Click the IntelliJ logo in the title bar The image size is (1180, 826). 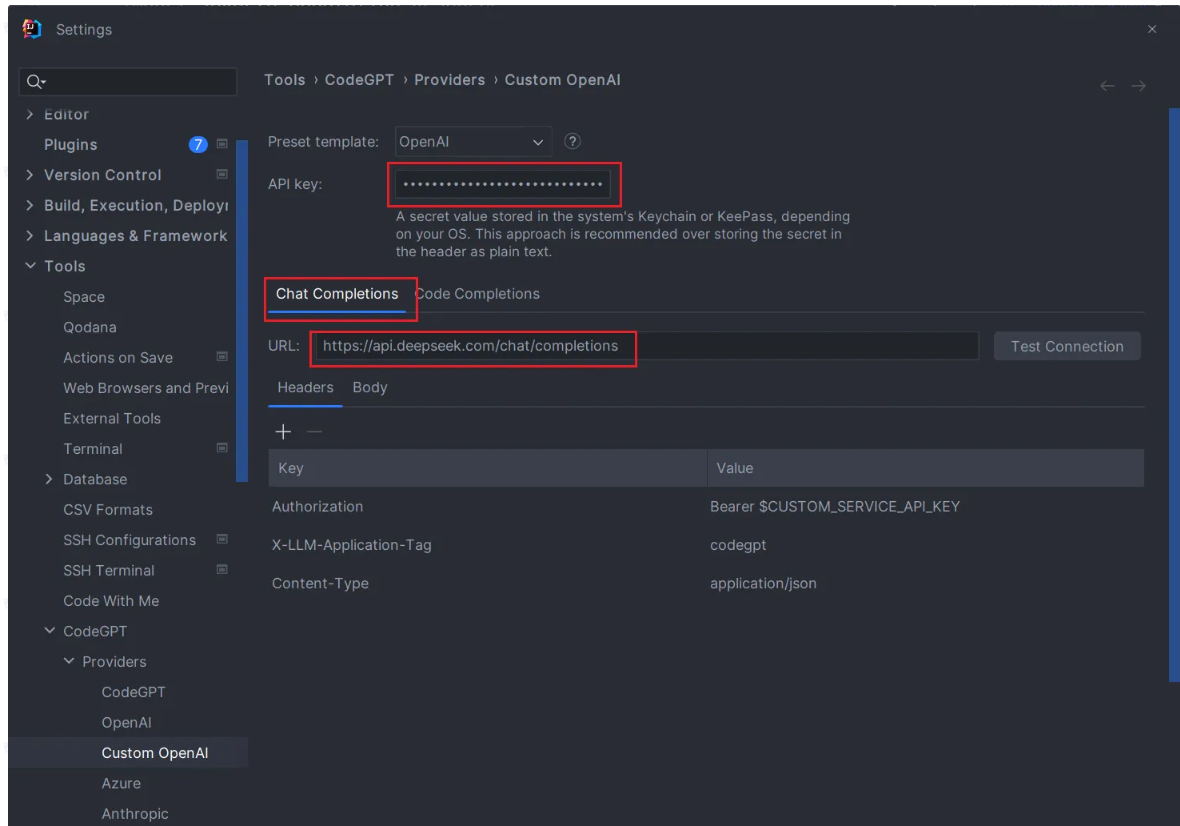click(x=32, y=29)
